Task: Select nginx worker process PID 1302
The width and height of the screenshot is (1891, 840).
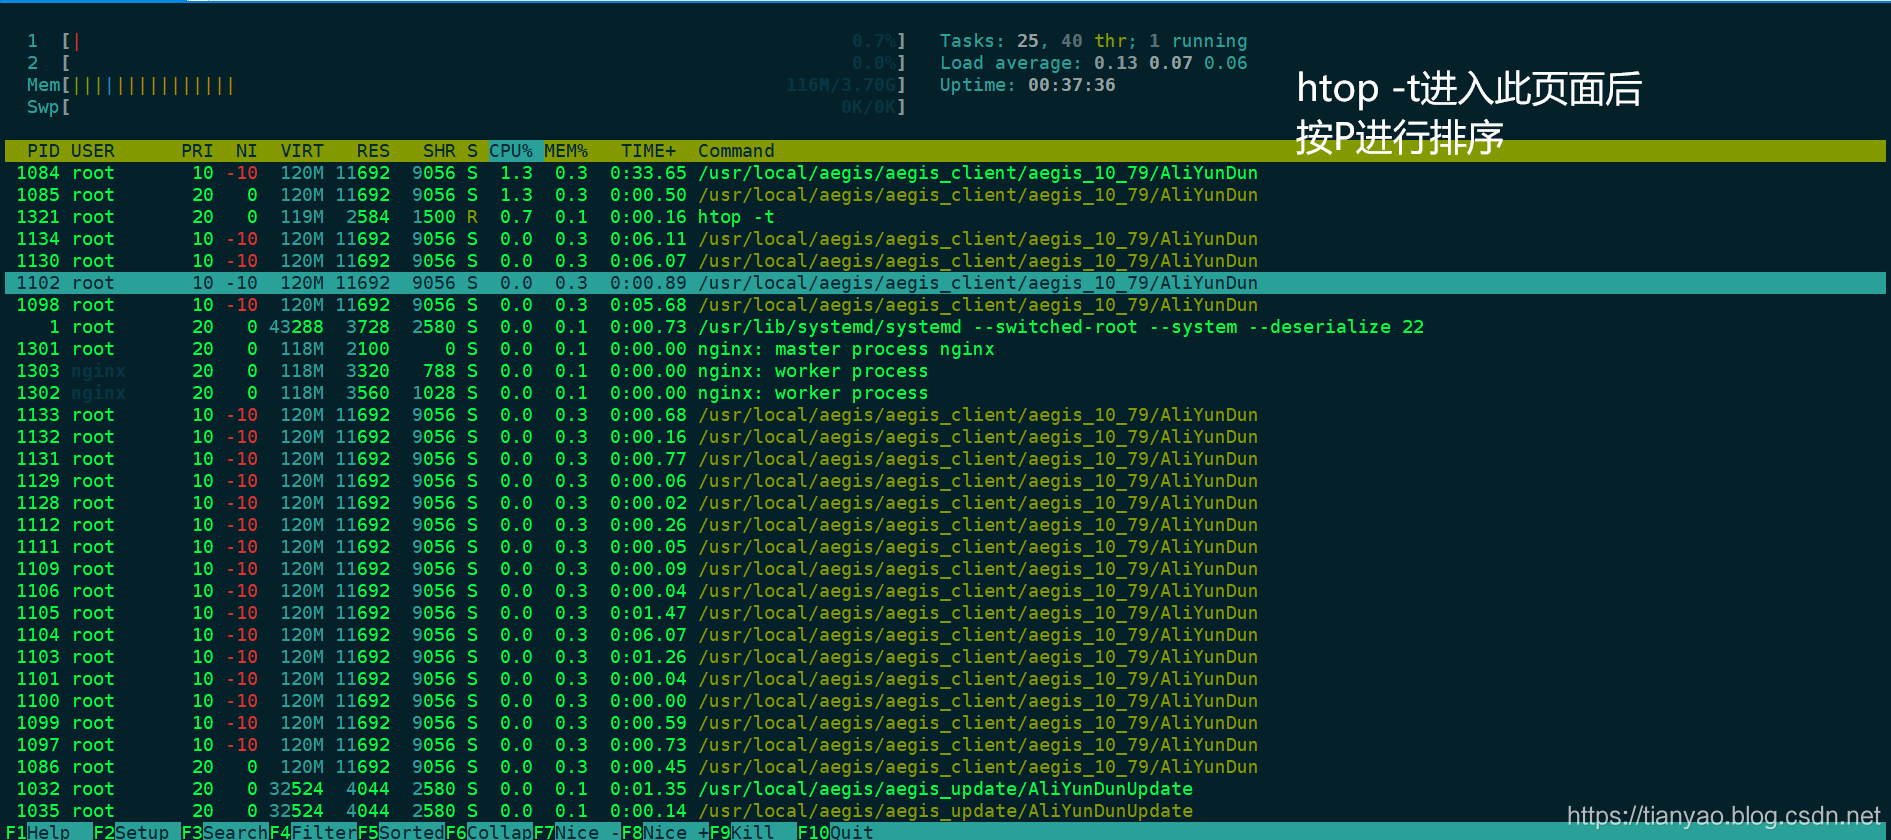Action: (945, 393)
